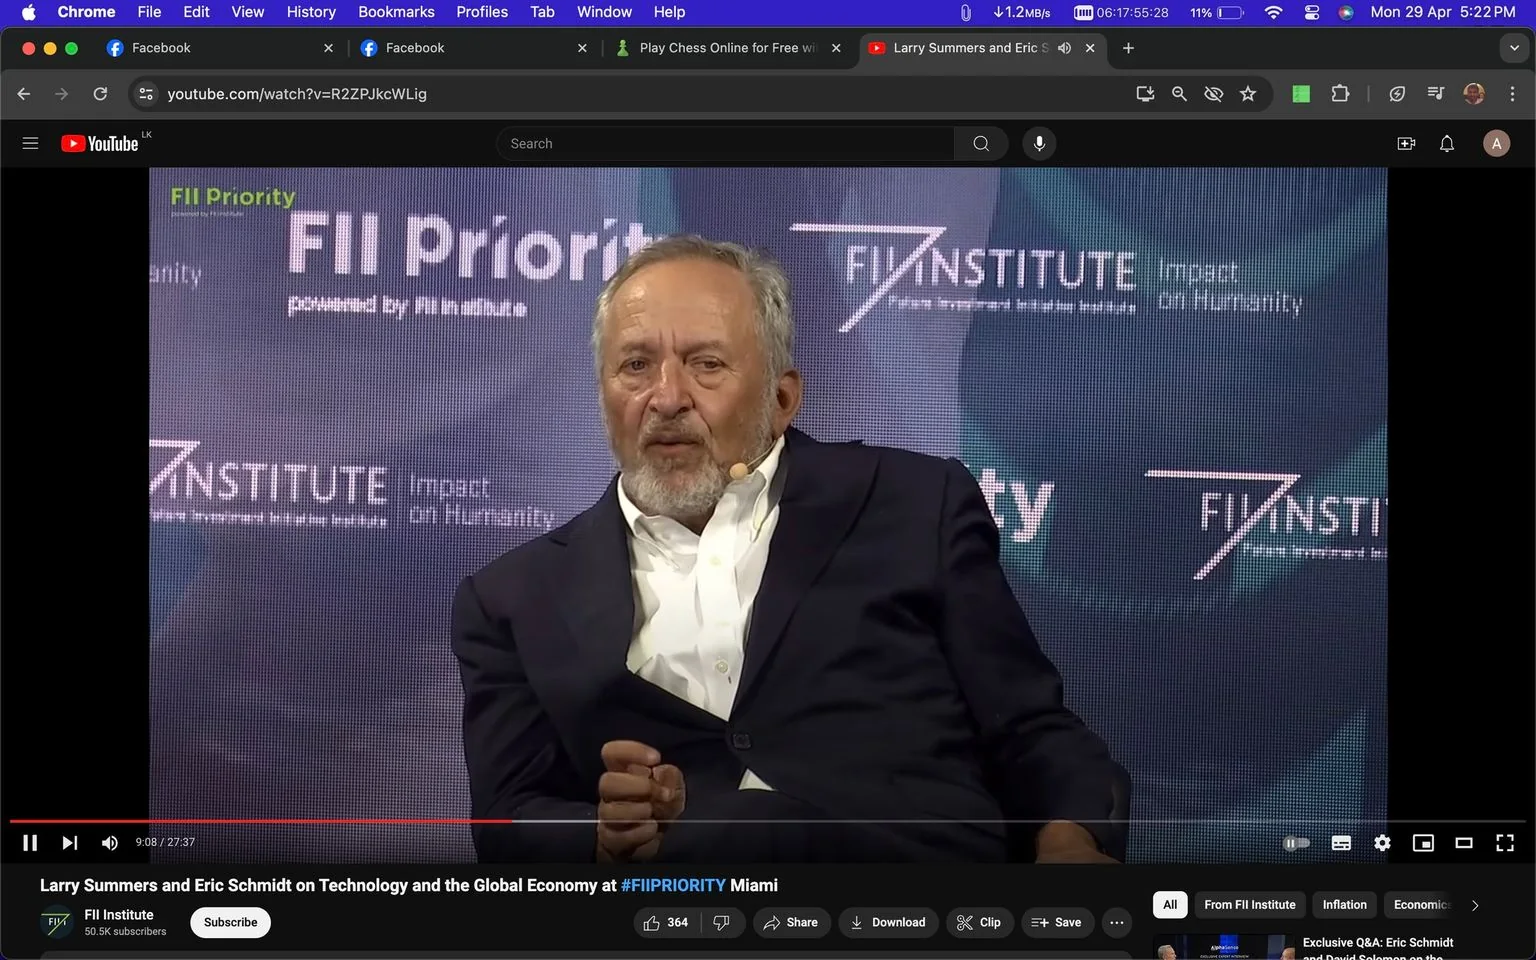Viewport: 1536px width, 960px height.
Task: Toggle subtitles/closed captions
Action: [1341, 843]
